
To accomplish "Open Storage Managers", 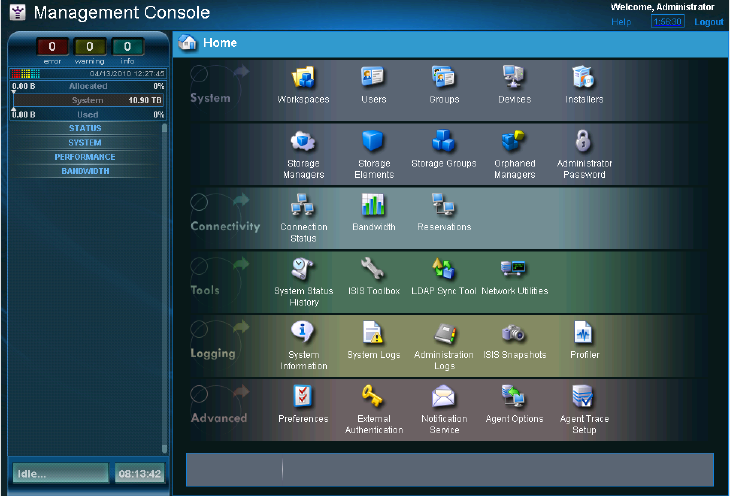I will point(303,142).
